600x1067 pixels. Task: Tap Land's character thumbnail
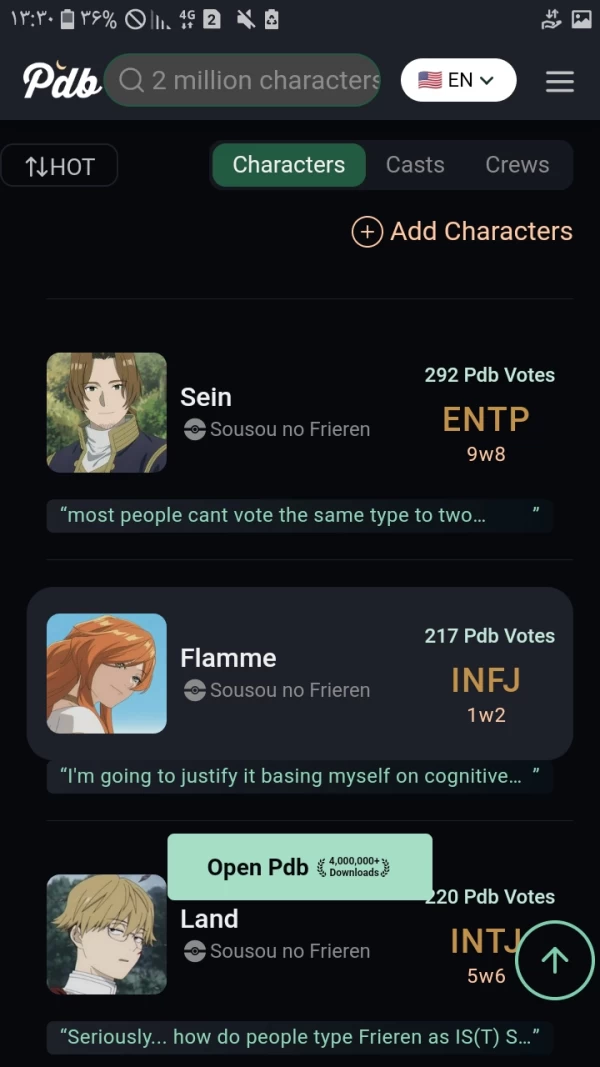click(106, 934)
